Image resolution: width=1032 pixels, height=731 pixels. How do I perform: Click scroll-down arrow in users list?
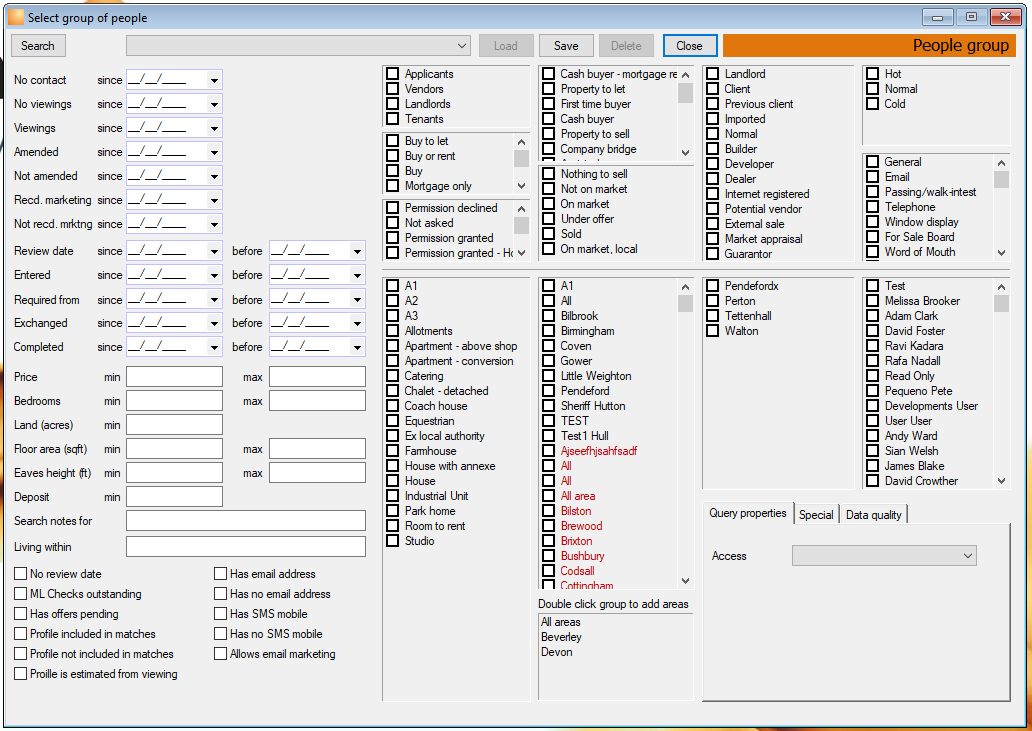[1002, 481]
